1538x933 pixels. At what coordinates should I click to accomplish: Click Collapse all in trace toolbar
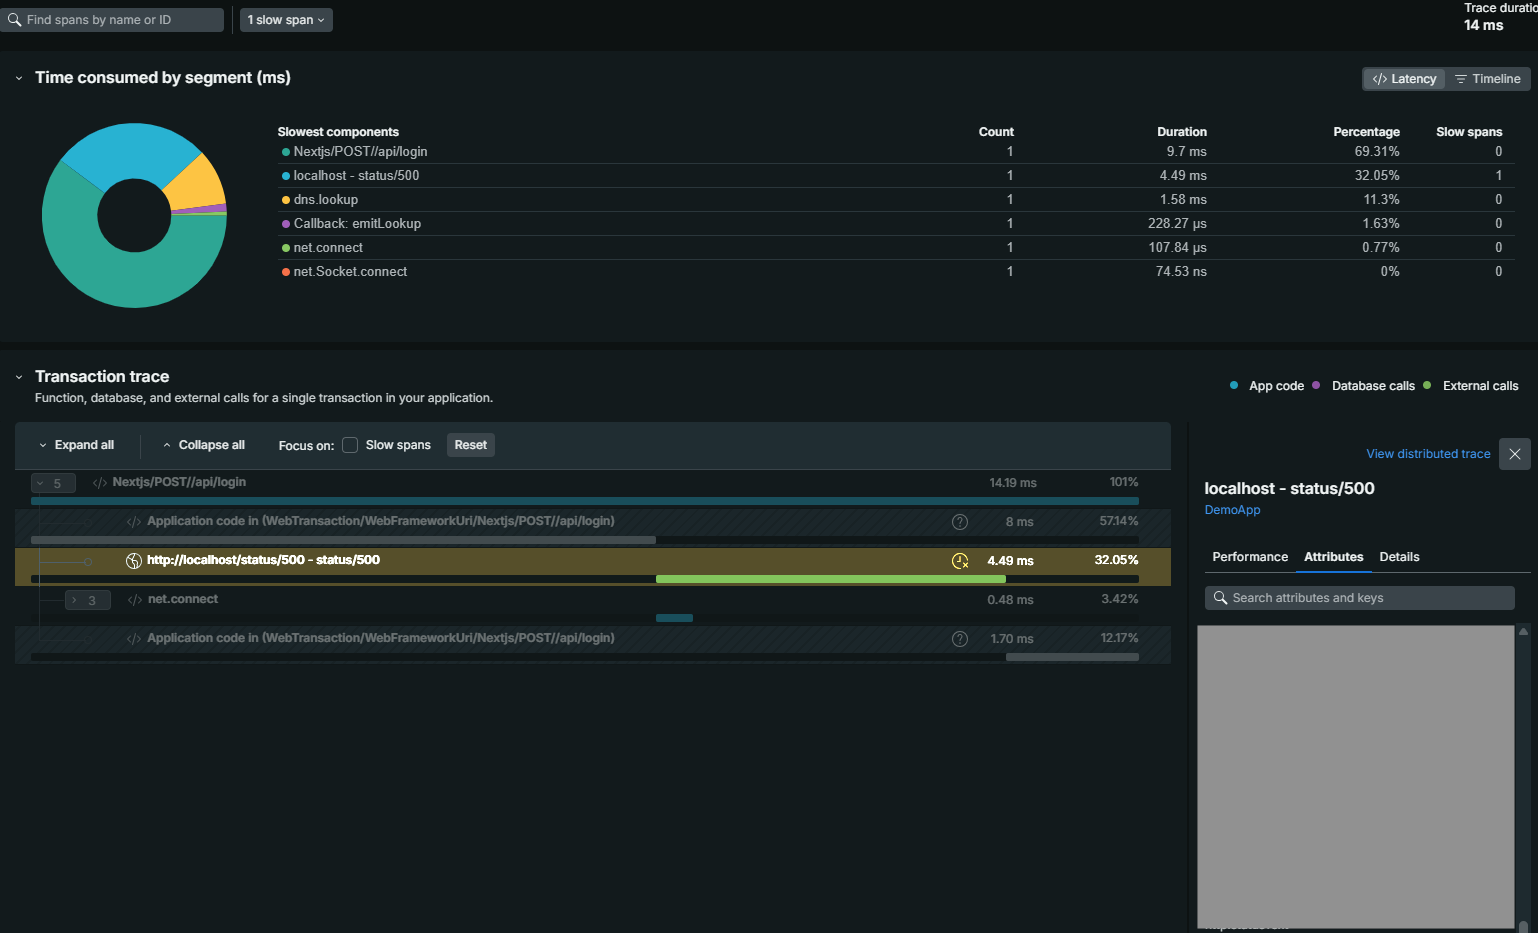point(203,445)
